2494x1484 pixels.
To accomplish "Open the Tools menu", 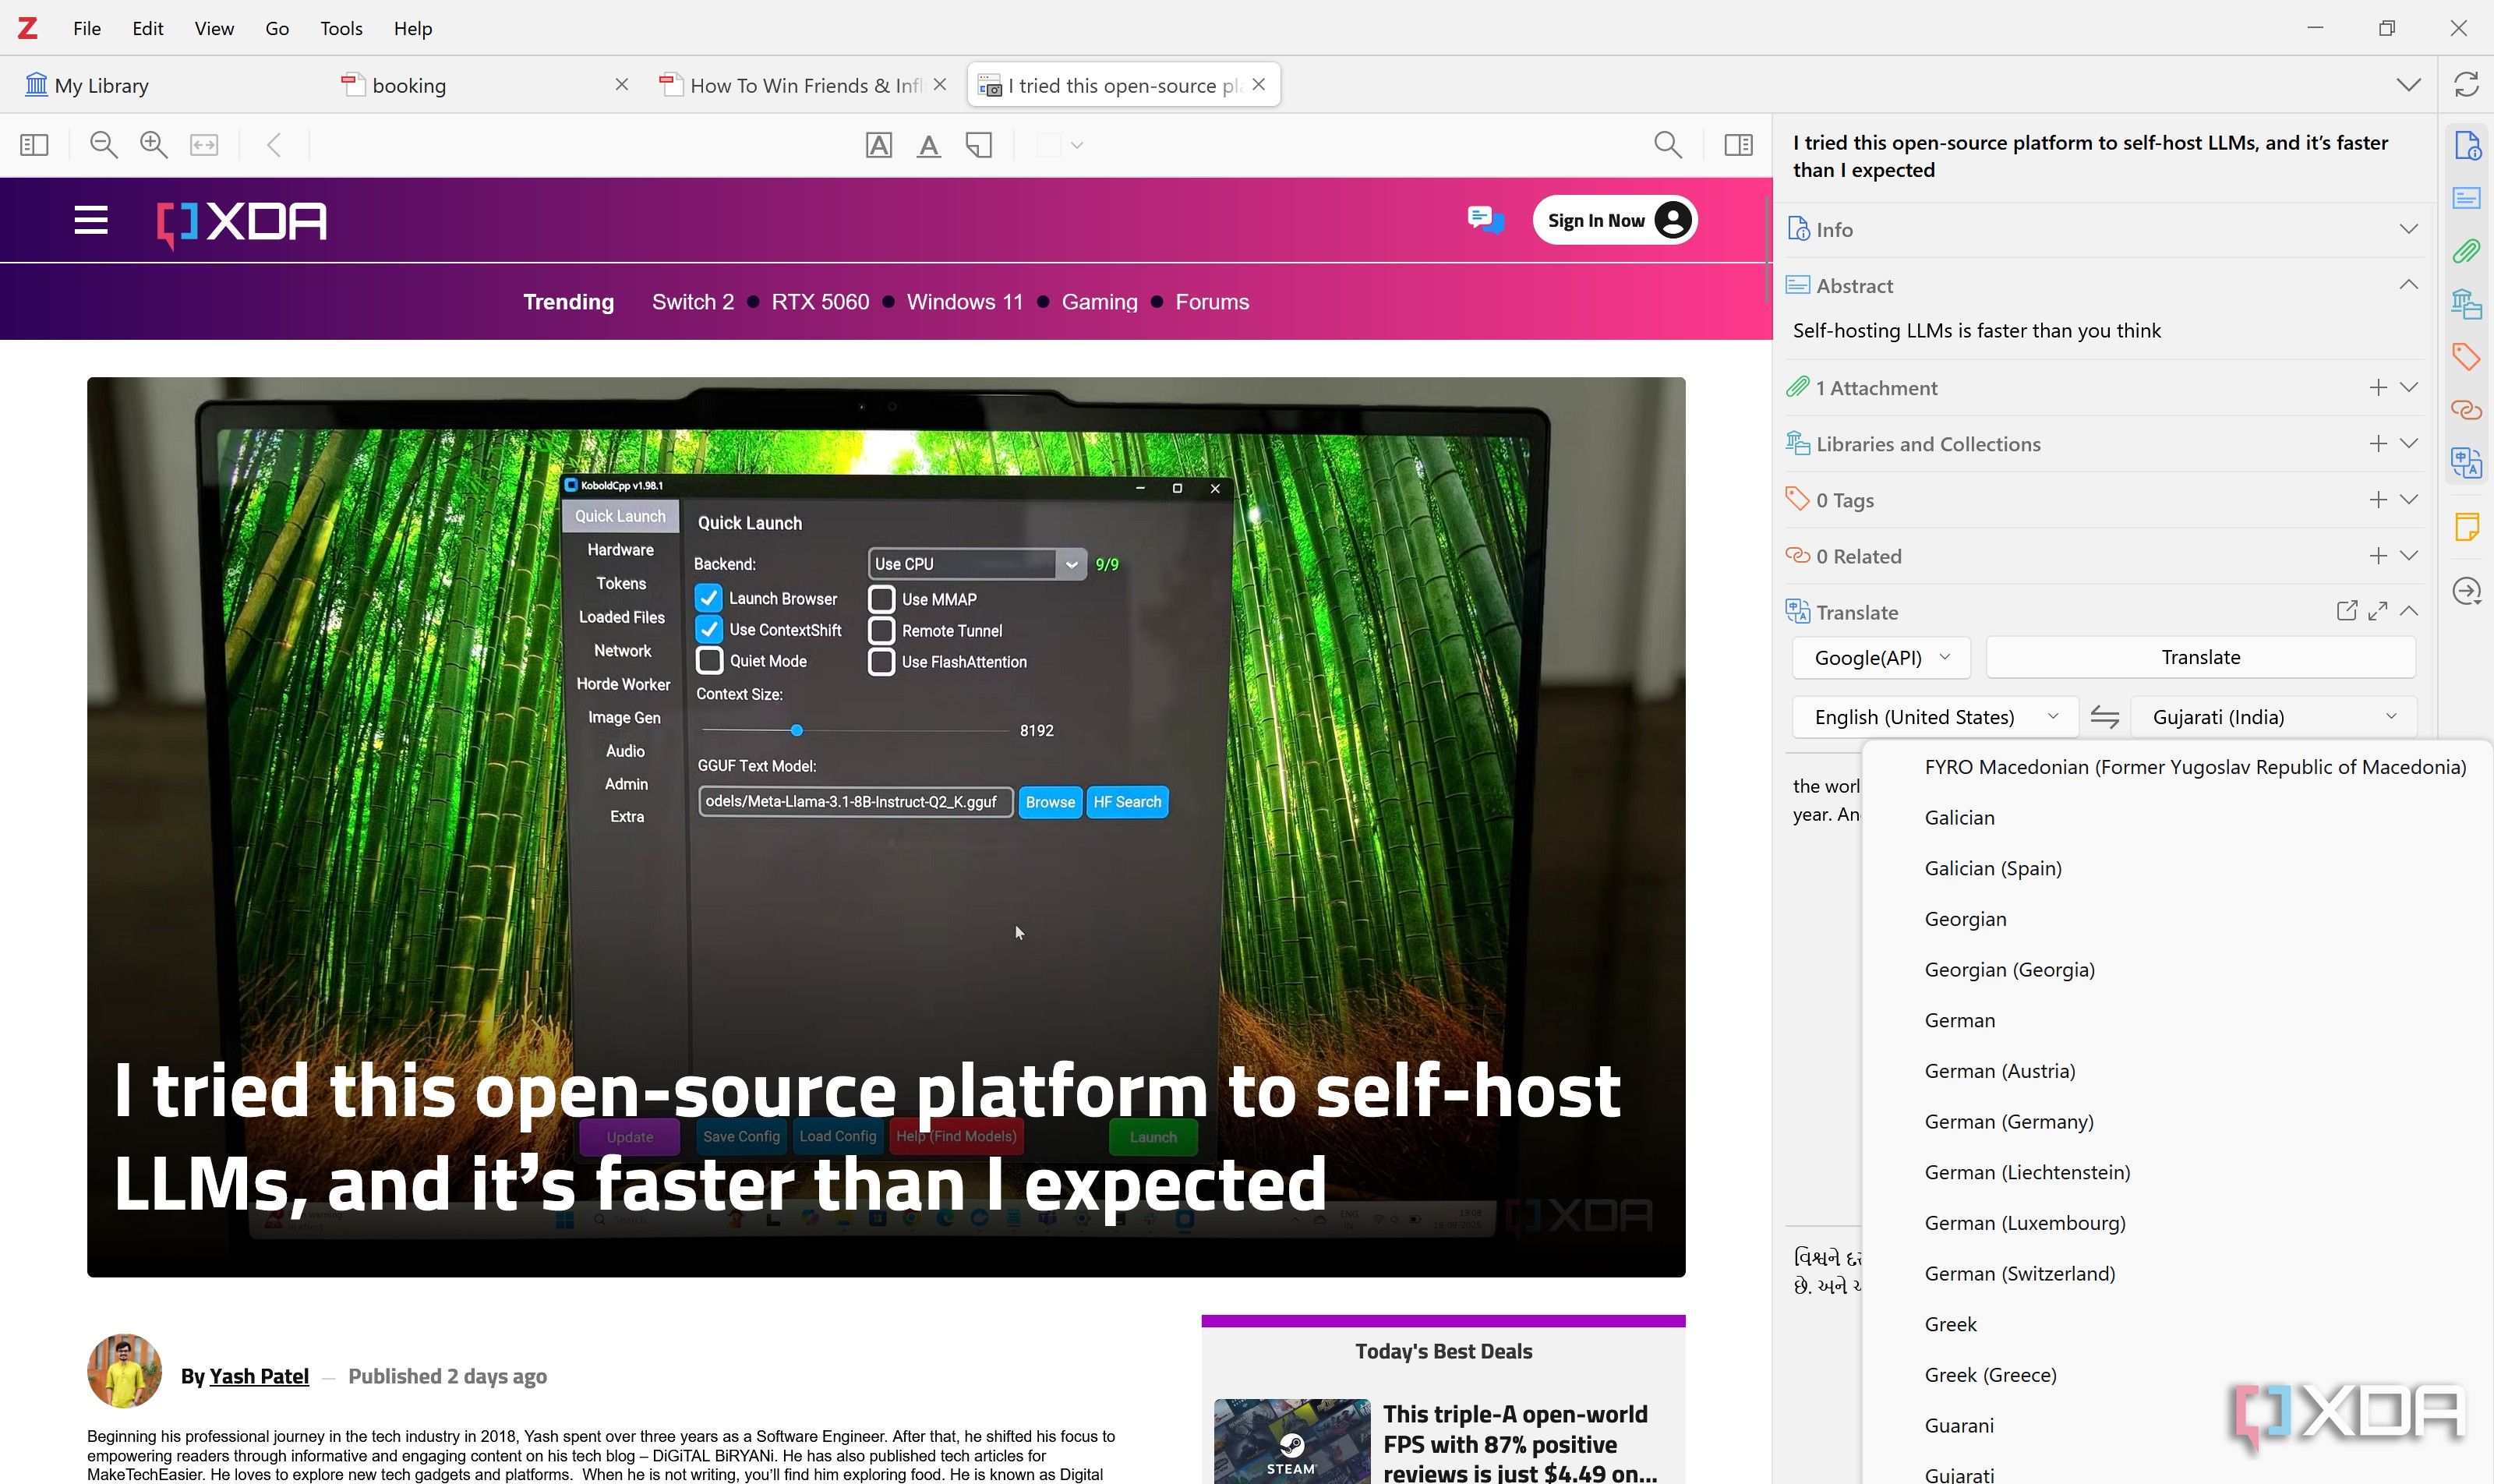I will (341, 28).
